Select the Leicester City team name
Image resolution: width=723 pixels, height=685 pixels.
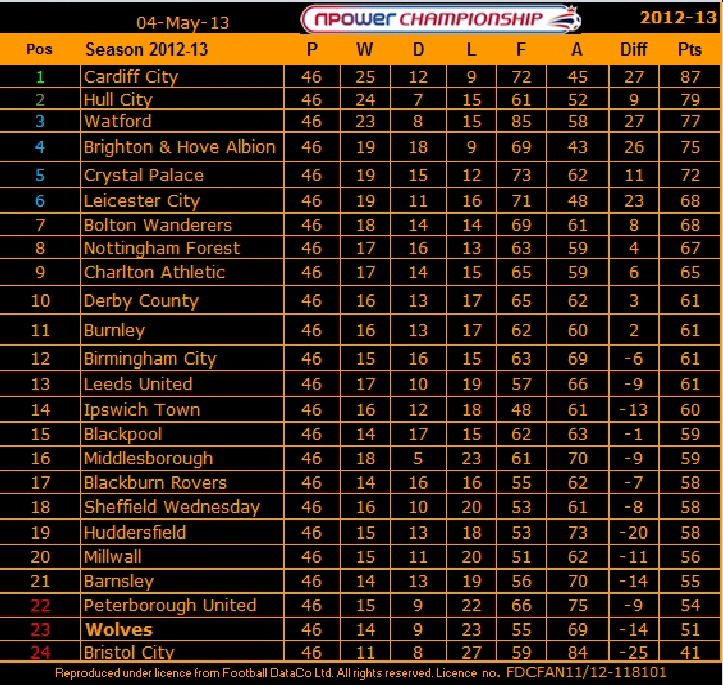142,201
